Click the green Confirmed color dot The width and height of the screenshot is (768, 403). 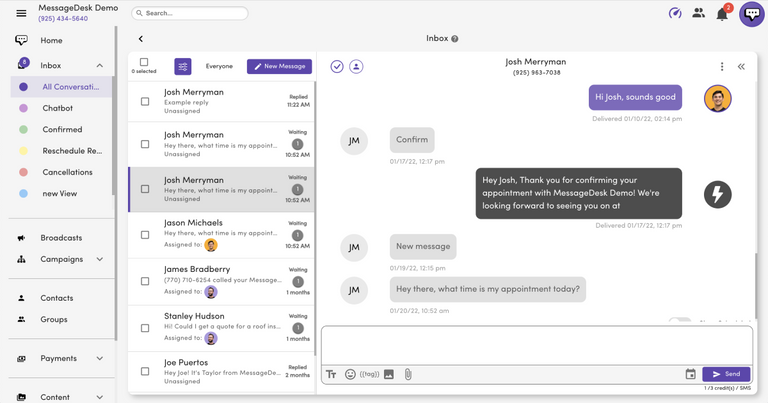click(x=23, y=130)
